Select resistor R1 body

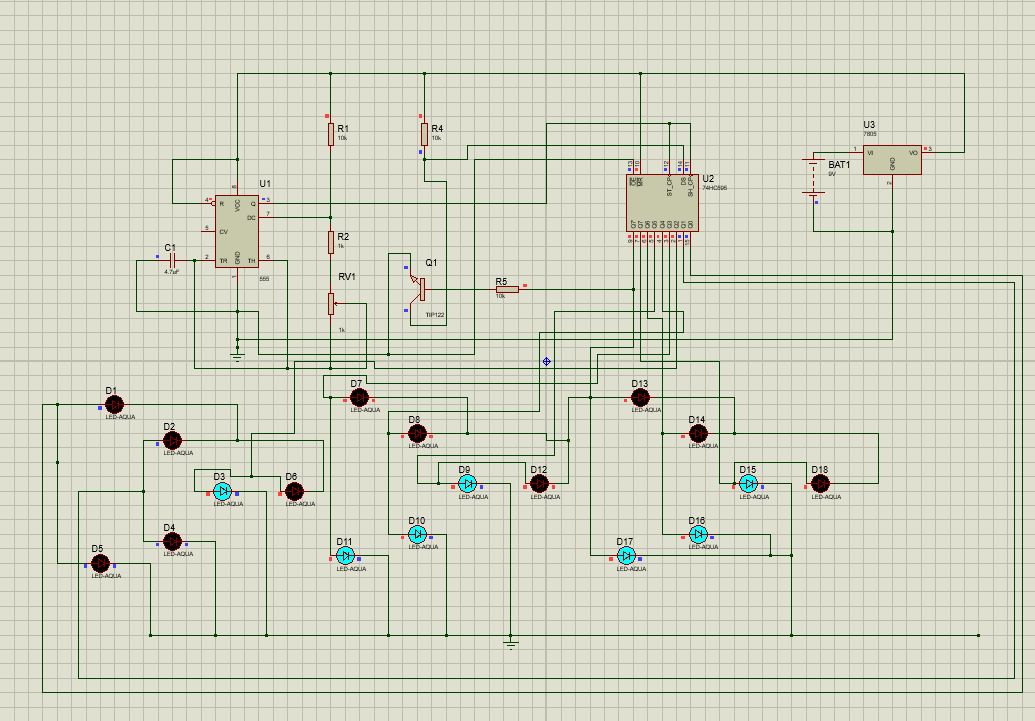(331, 134)
